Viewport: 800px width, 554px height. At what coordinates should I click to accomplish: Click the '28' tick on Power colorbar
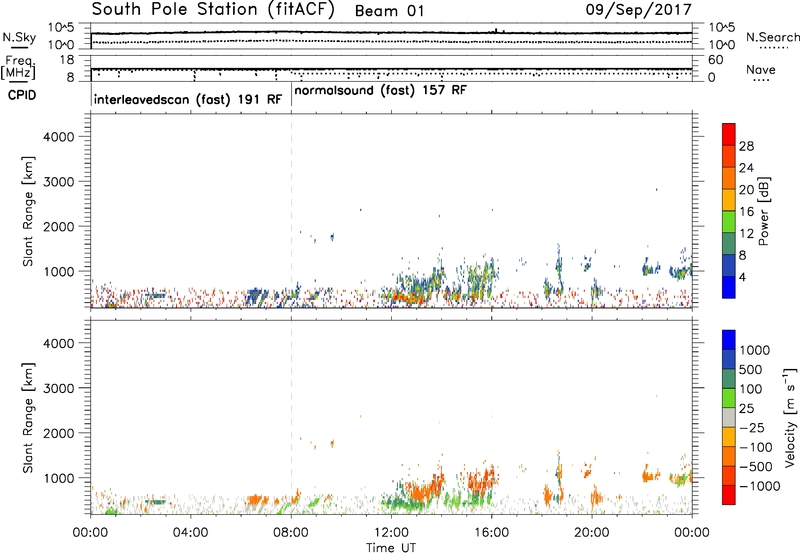(x=746, y=146)
